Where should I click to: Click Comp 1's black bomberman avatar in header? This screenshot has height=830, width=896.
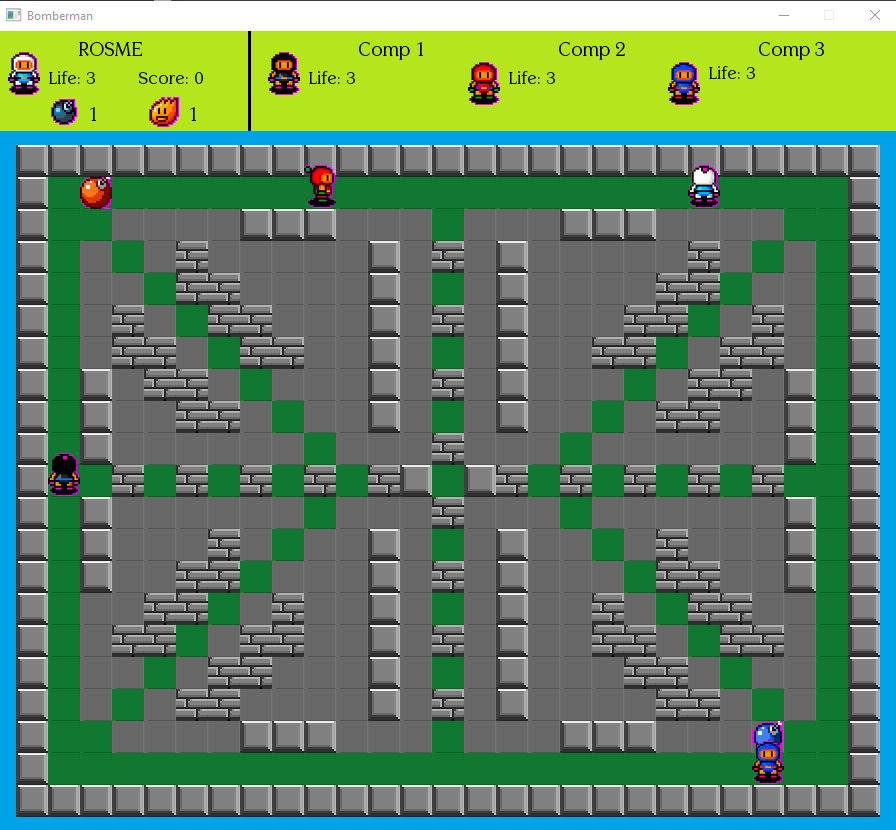pos(284,74)
